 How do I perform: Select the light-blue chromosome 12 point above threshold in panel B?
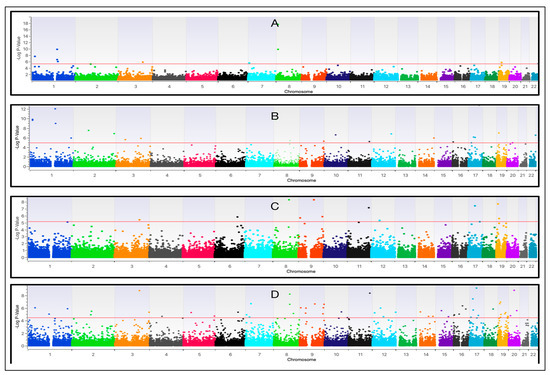pos(391,134)
